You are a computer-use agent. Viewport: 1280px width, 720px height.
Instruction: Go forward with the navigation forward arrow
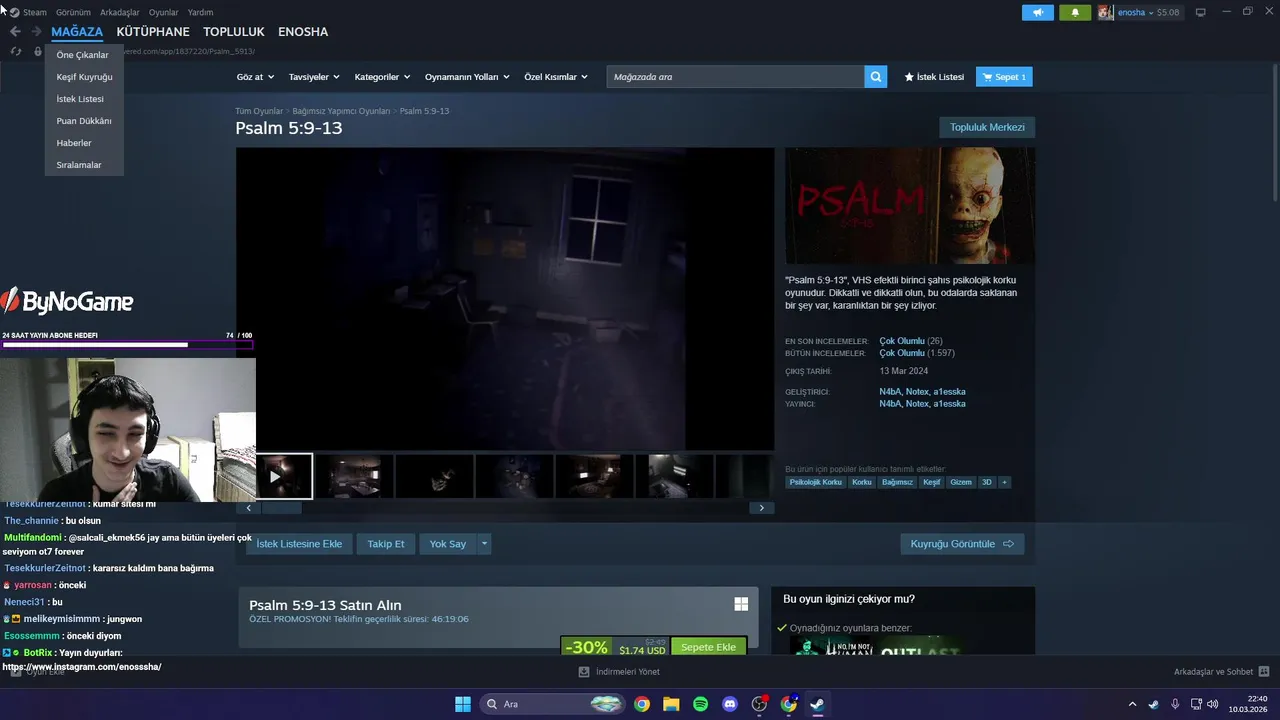point(36,32)
